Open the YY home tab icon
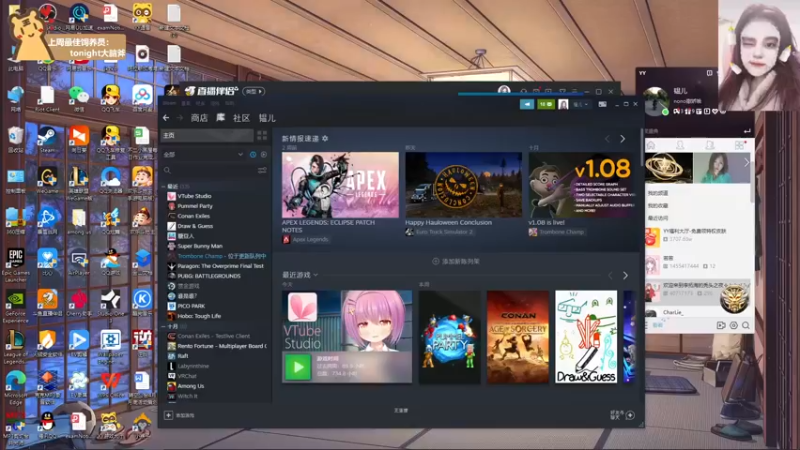The height and width of the screenshot is (450, 800). click(x=651, y=145)
